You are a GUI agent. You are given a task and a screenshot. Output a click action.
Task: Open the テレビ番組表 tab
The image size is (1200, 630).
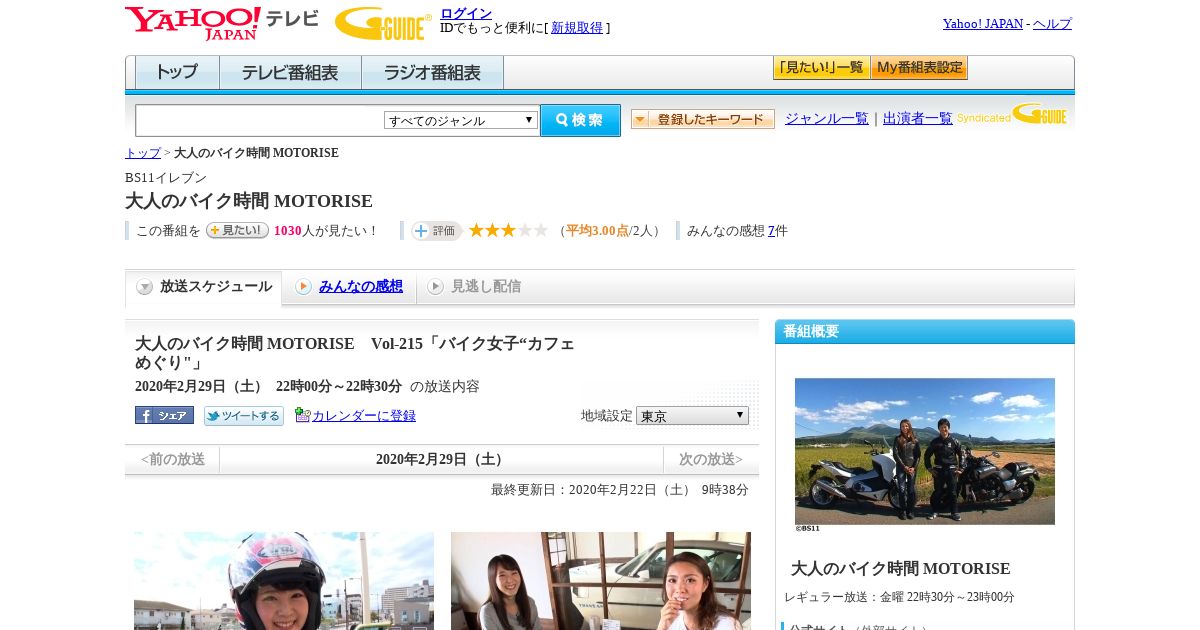(x=290, y=73)
